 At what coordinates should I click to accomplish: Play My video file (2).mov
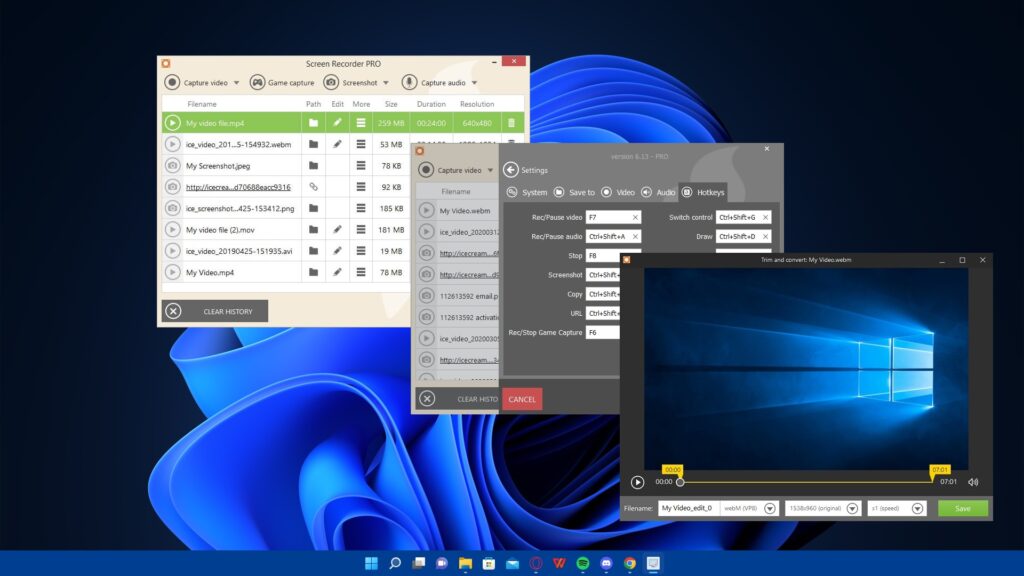[x=172, y=229]
